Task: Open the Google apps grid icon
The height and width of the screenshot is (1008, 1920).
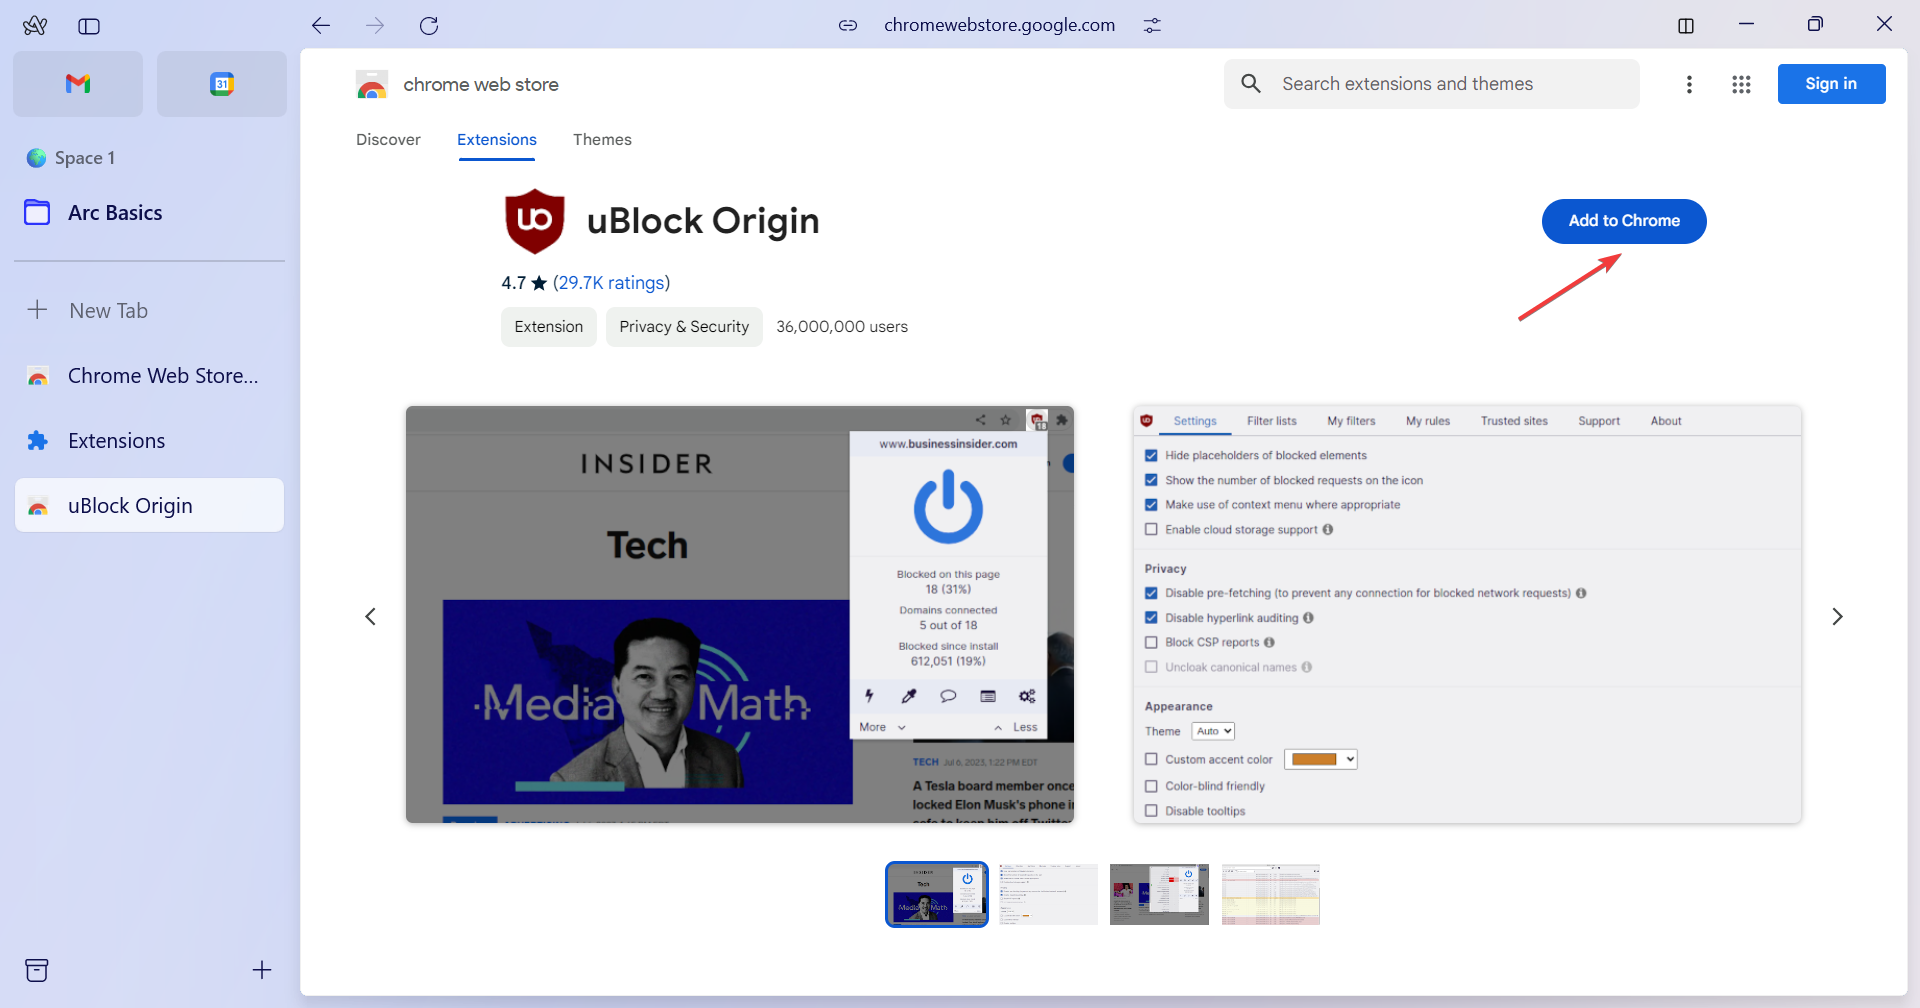Action: [x=1741, y=85]
